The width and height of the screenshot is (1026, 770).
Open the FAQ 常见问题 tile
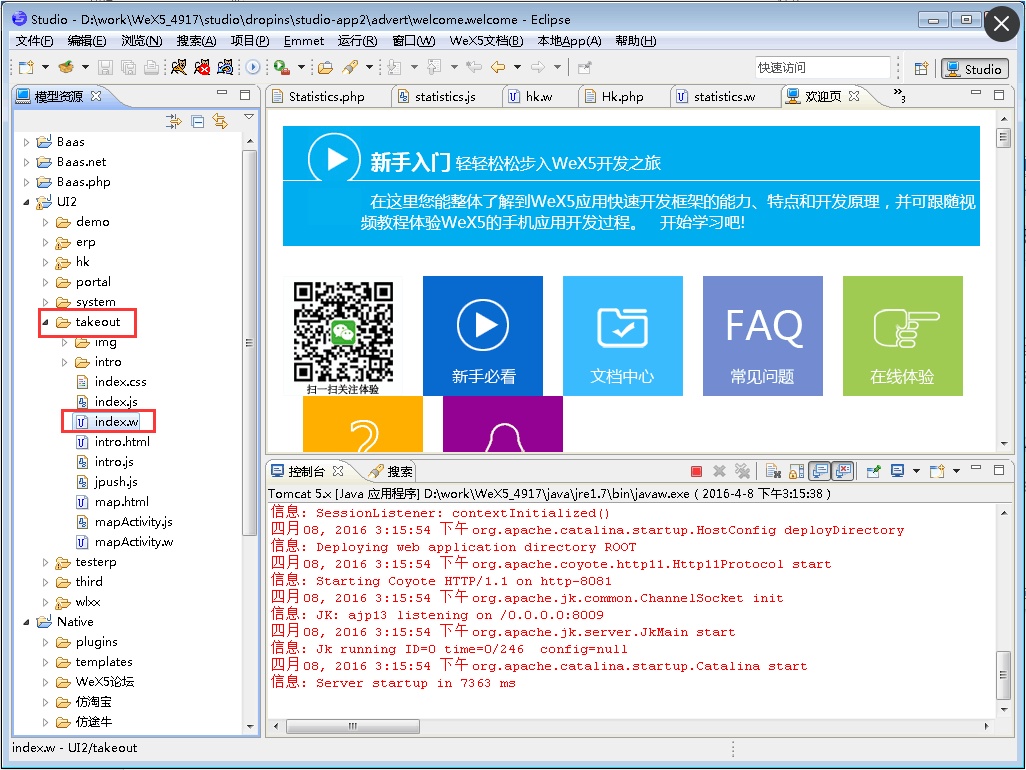coord(763,335)
